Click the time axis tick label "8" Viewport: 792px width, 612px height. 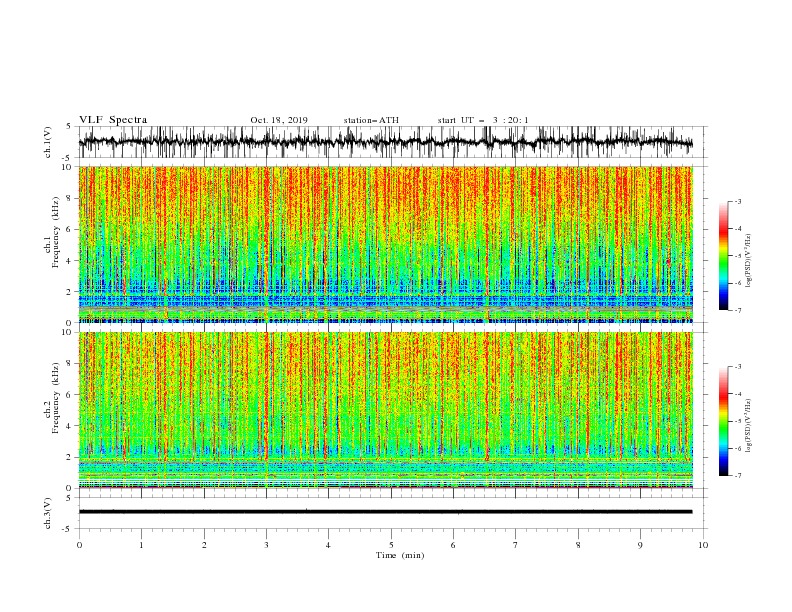(x=578, y=545)
